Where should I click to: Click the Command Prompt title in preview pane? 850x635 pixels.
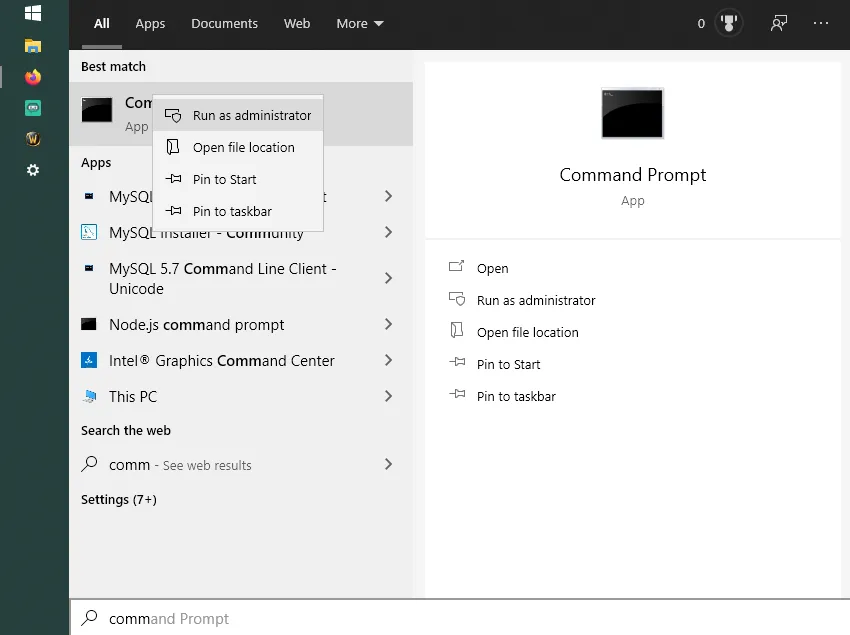click(x=633, y=175)
